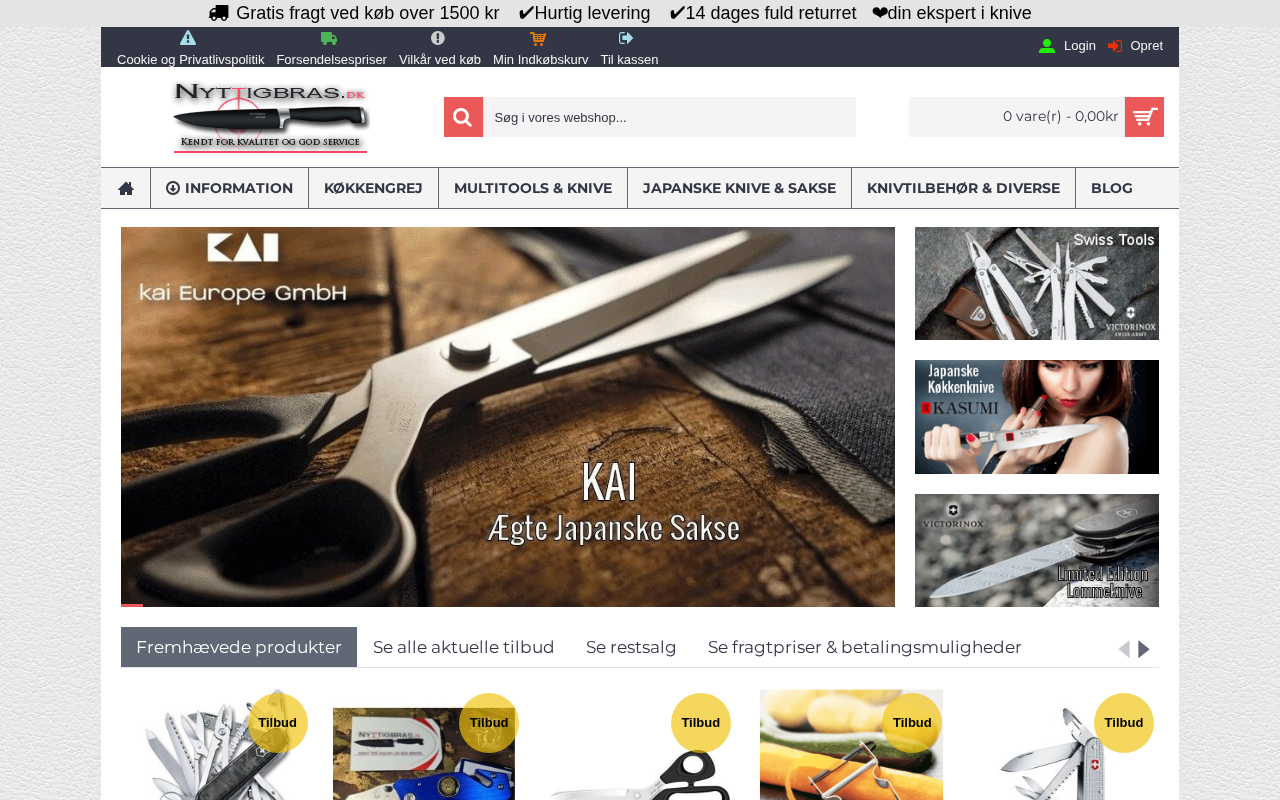Show next featured products with right arrow

coord(1144,649)
